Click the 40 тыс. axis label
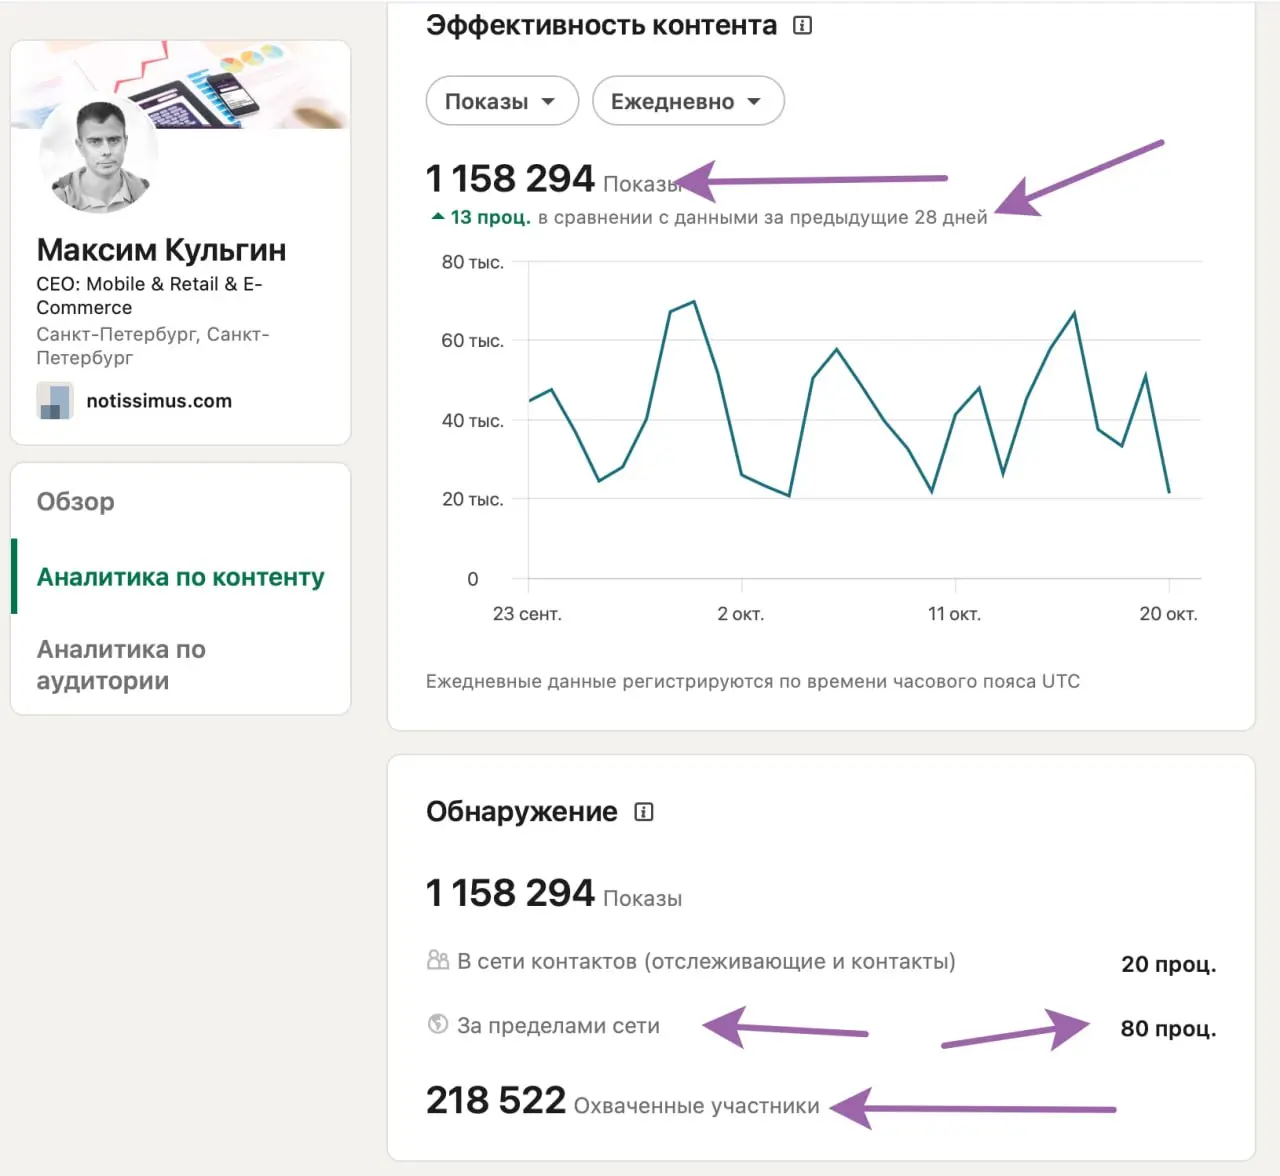The height and width of the screenshot is (1176, 1280). (472, 421)
